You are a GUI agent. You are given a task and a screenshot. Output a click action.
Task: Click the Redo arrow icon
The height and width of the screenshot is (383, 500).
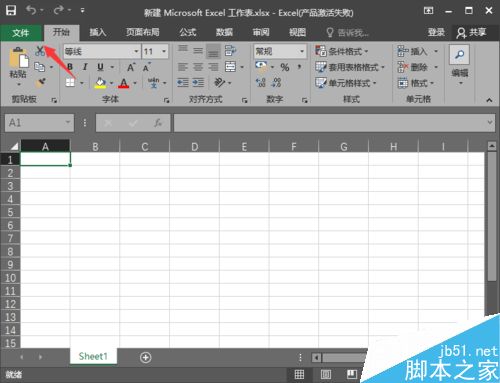[59, 11]
